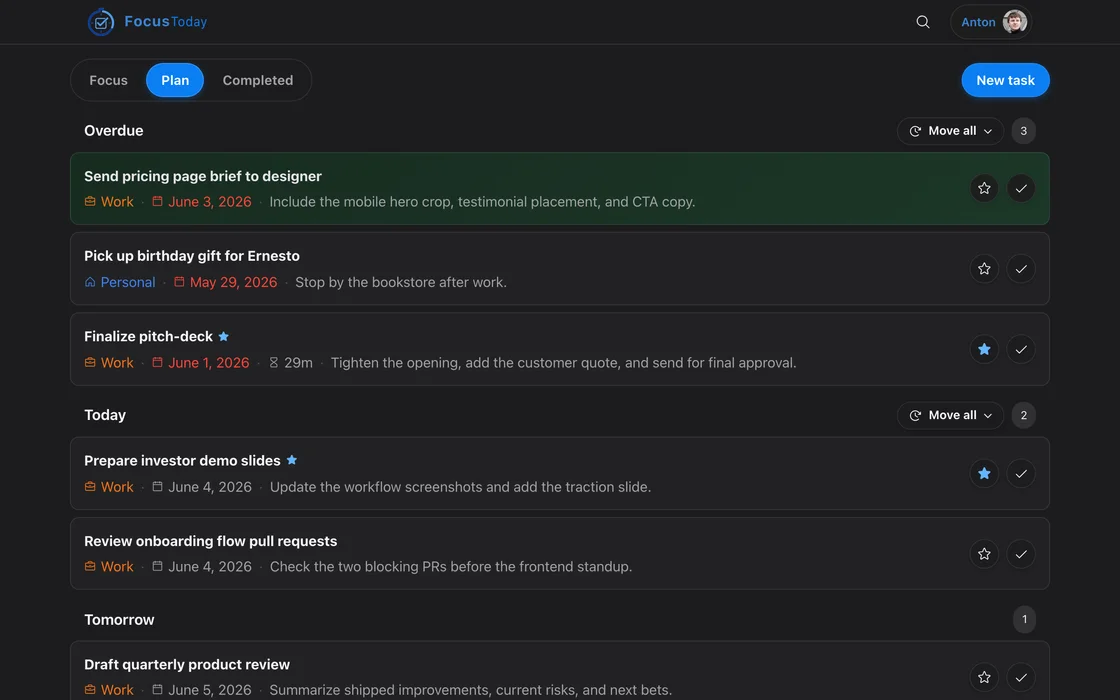The width and height of the screenshot is (1120, 700).
Task: Click inline blue star beside Prepare investor demo title
Action: tap(291, 460)
